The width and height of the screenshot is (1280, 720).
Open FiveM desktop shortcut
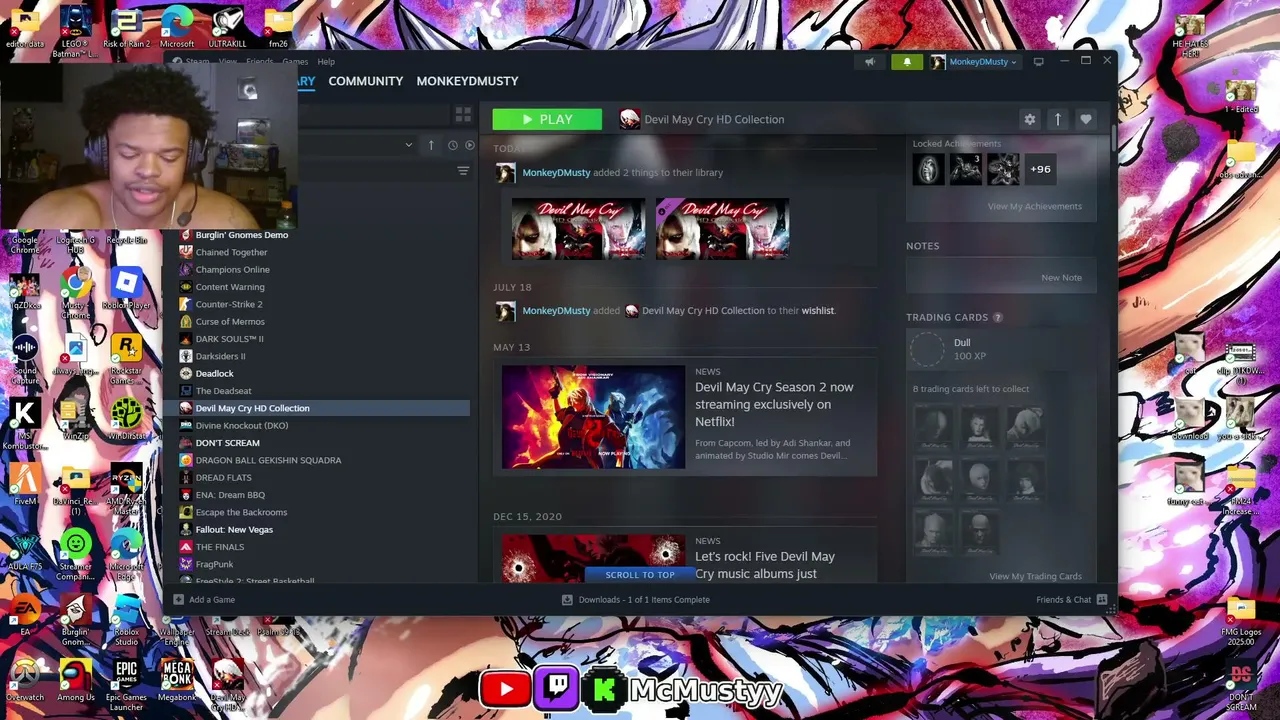(x=25, y=484)
